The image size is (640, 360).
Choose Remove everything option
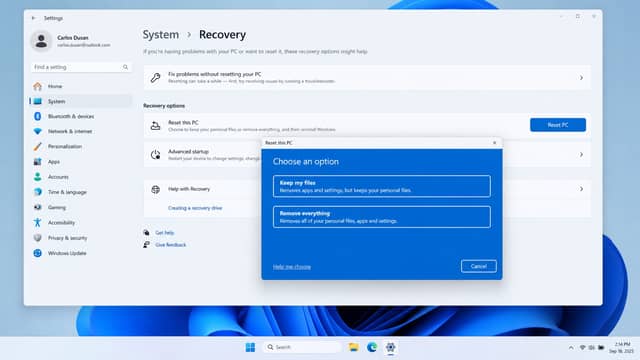click(382, 217)
